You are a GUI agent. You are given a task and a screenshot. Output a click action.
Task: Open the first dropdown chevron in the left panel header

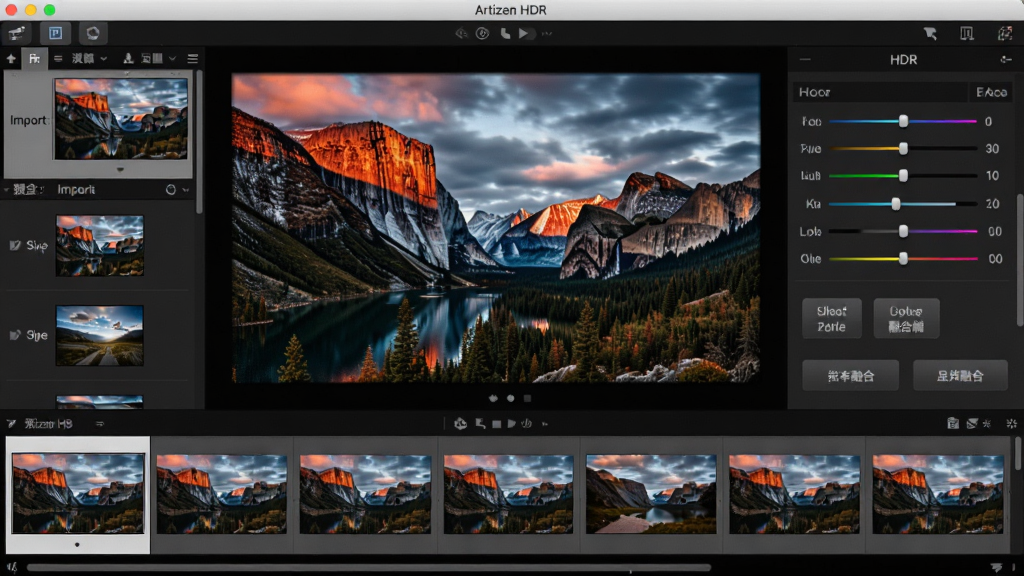(104, 59)
